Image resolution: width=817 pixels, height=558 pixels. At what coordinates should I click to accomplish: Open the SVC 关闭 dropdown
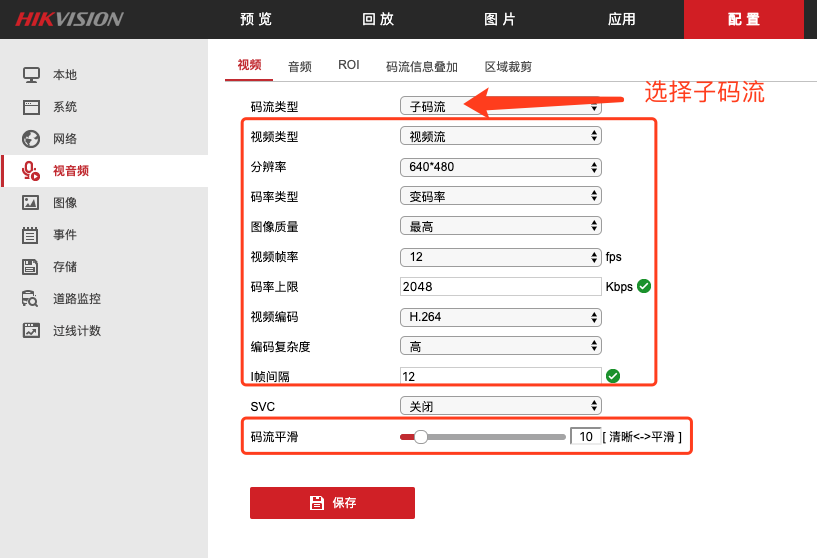(x=500, y=406)
